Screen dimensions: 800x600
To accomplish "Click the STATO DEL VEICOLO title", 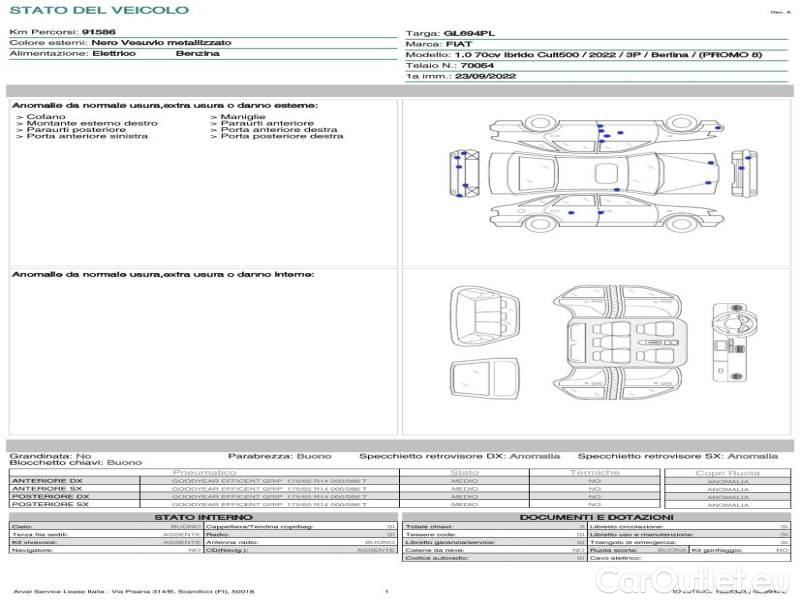I will pyautogui.click(x=98, y=10).
